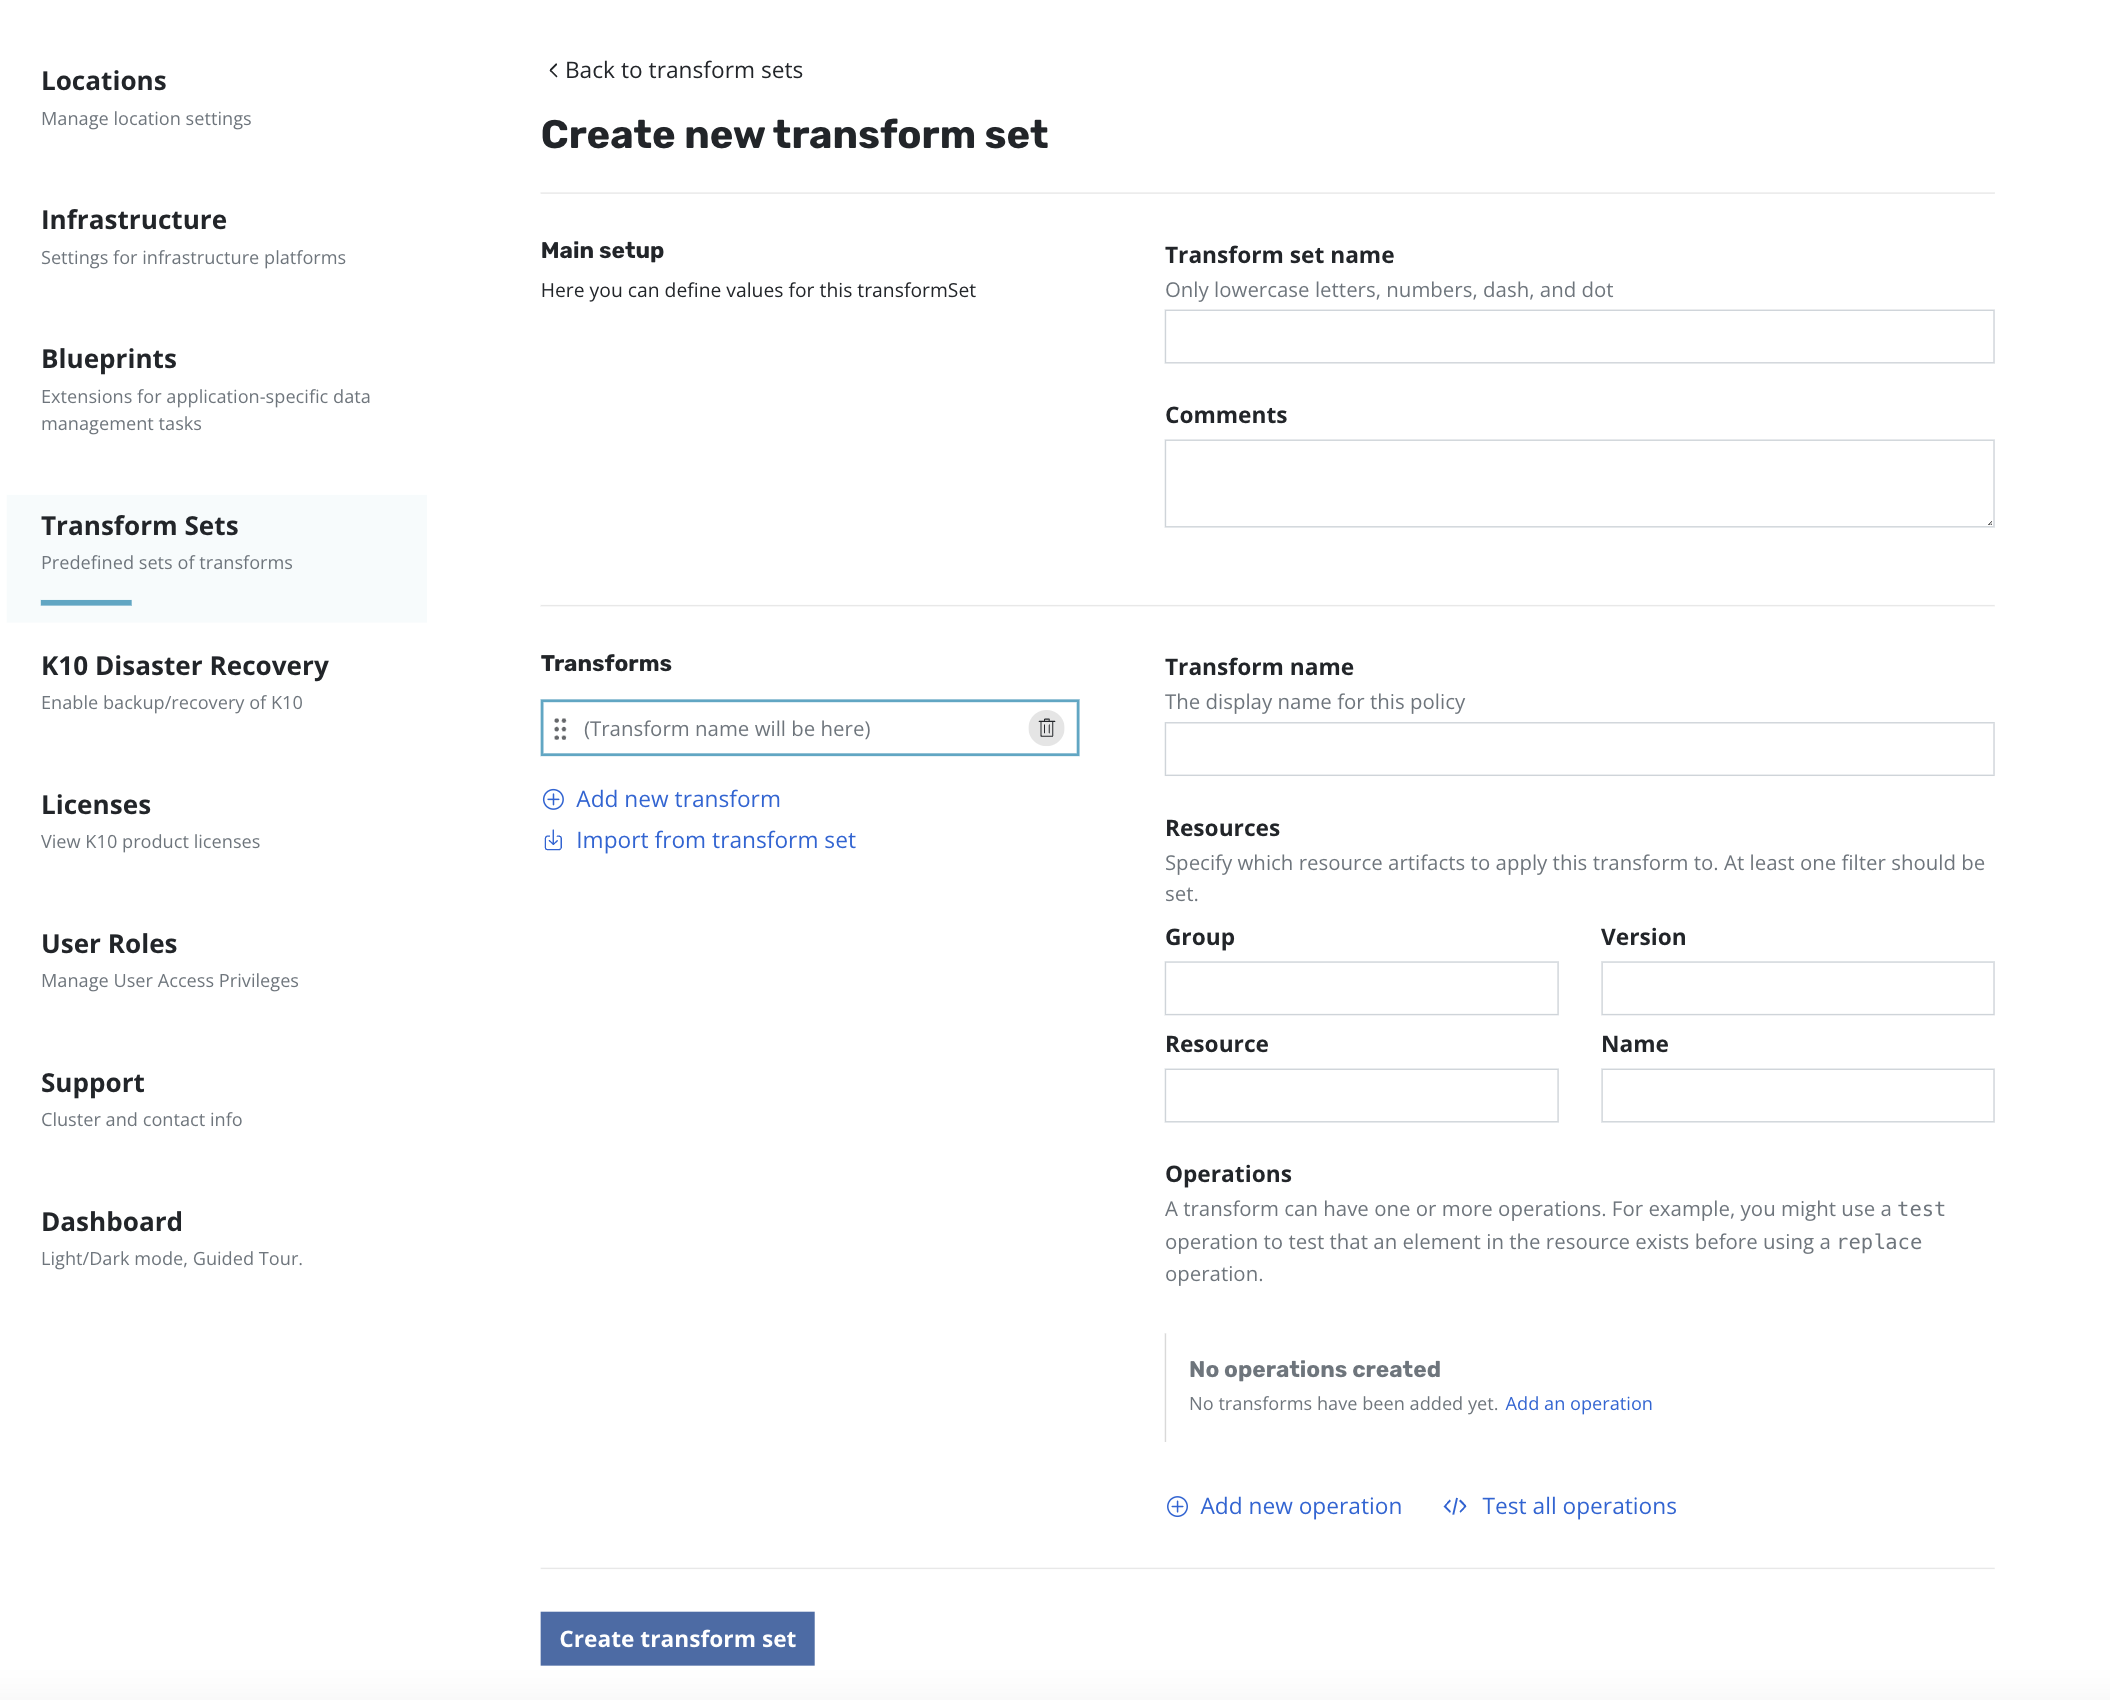Click the plus icon beside Add new transform

tap(553, 799)
